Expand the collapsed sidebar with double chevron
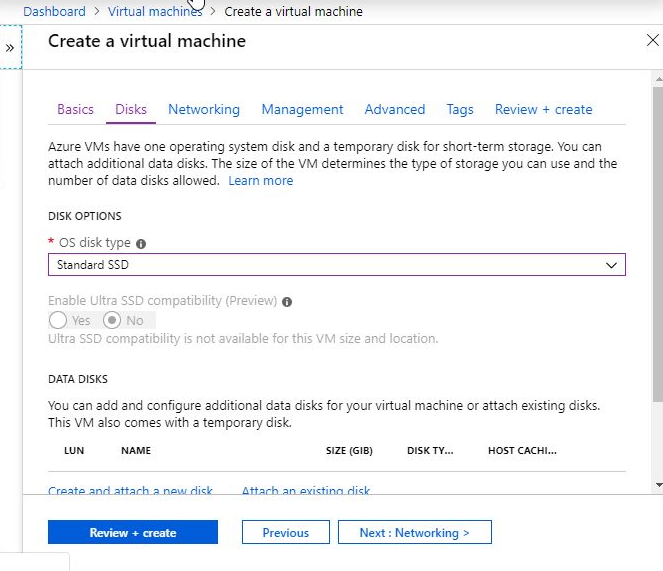Viewport: 663px width, 571px height. pos(10,48)
